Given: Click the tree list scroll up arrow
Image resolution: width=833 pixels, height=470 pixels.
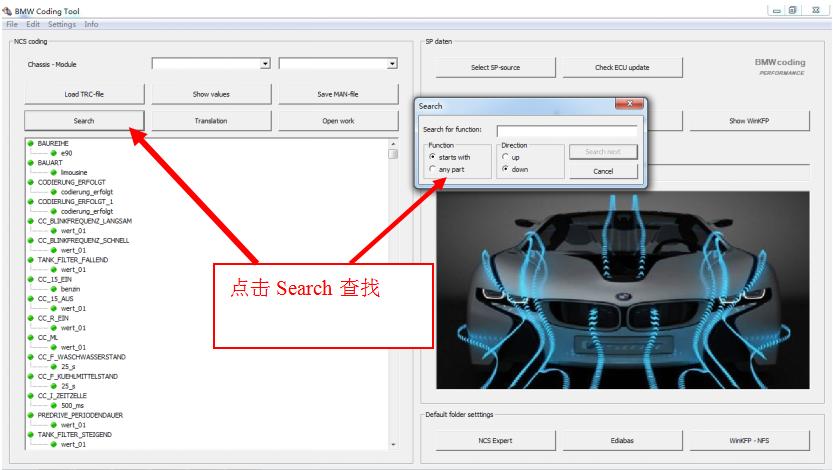Looking at the screenshot, I should (x=393, y=144).
